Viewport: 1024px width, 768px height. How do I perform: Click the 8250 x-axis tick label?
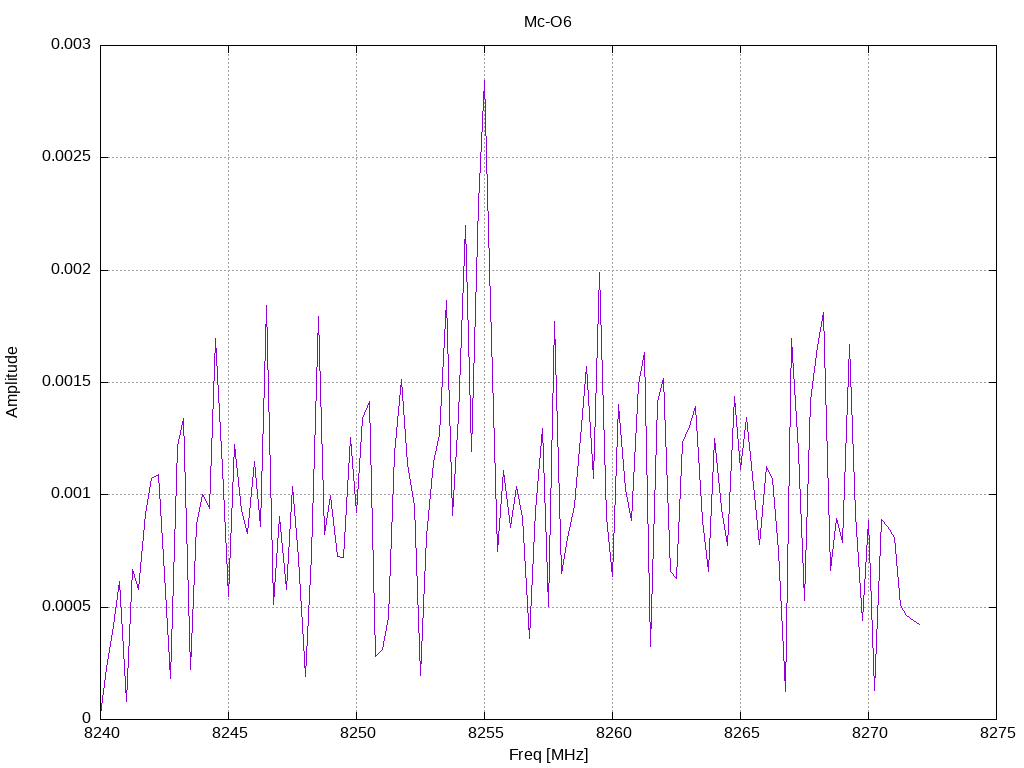[x=358, y=733]
